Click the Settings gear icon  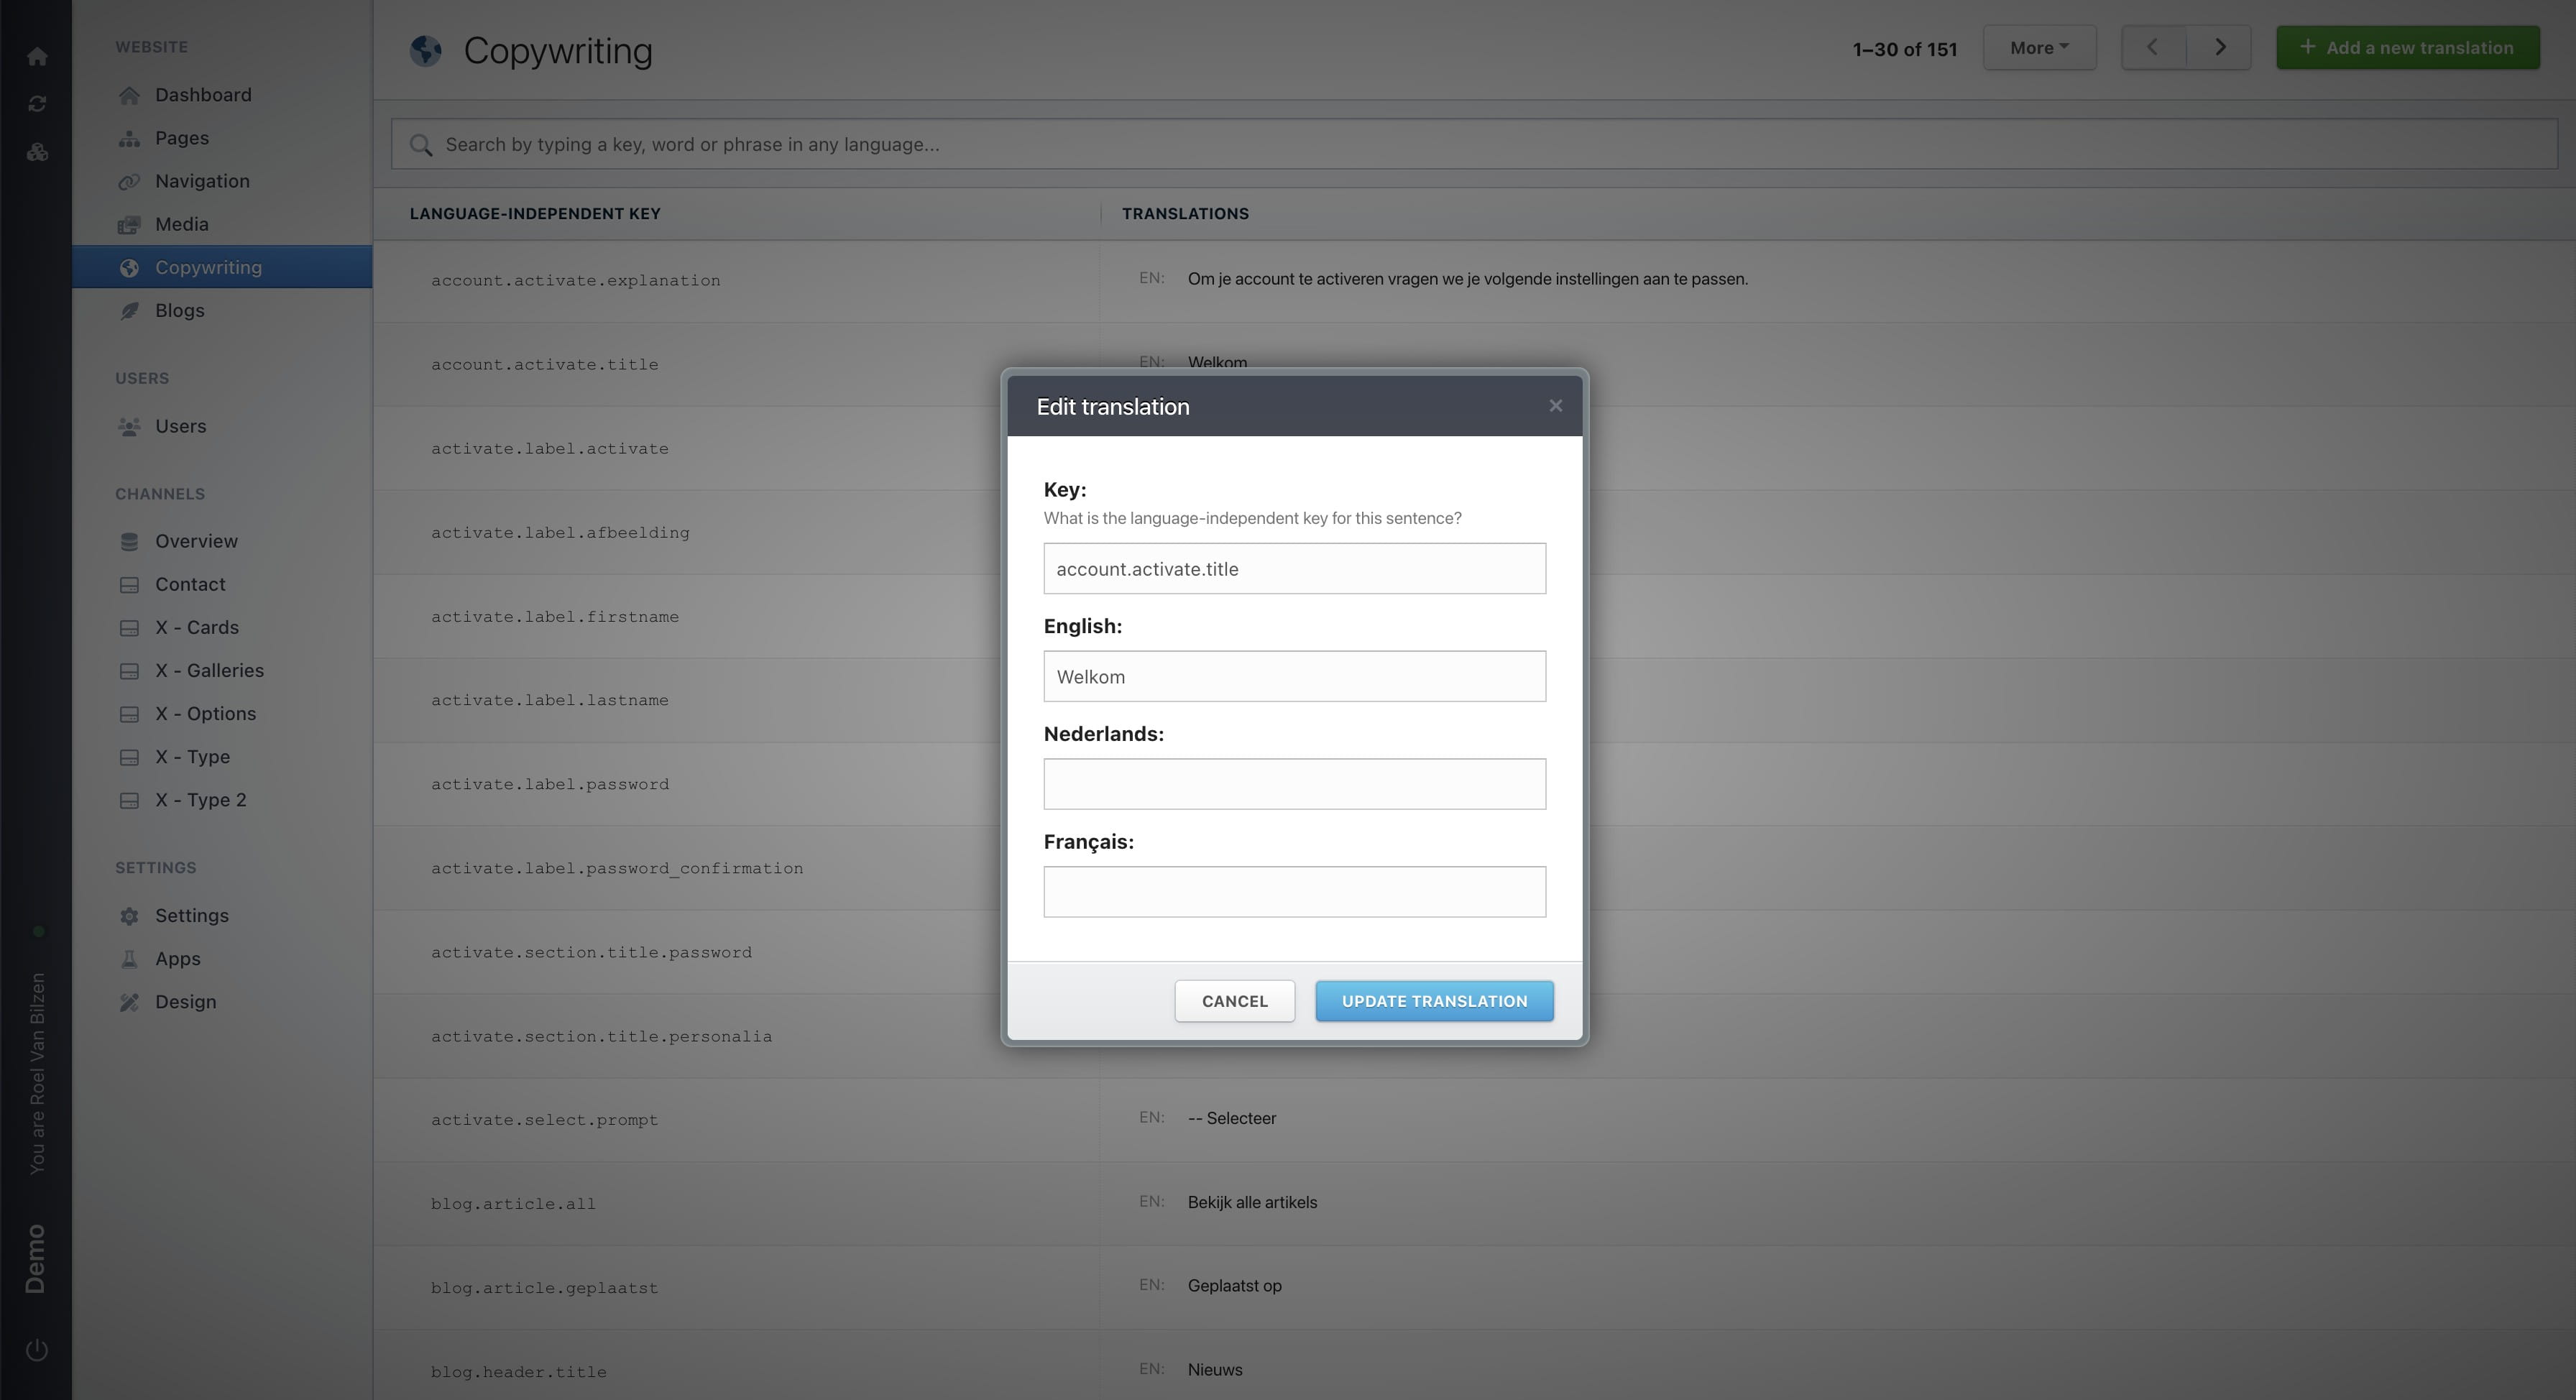[129, 915]
